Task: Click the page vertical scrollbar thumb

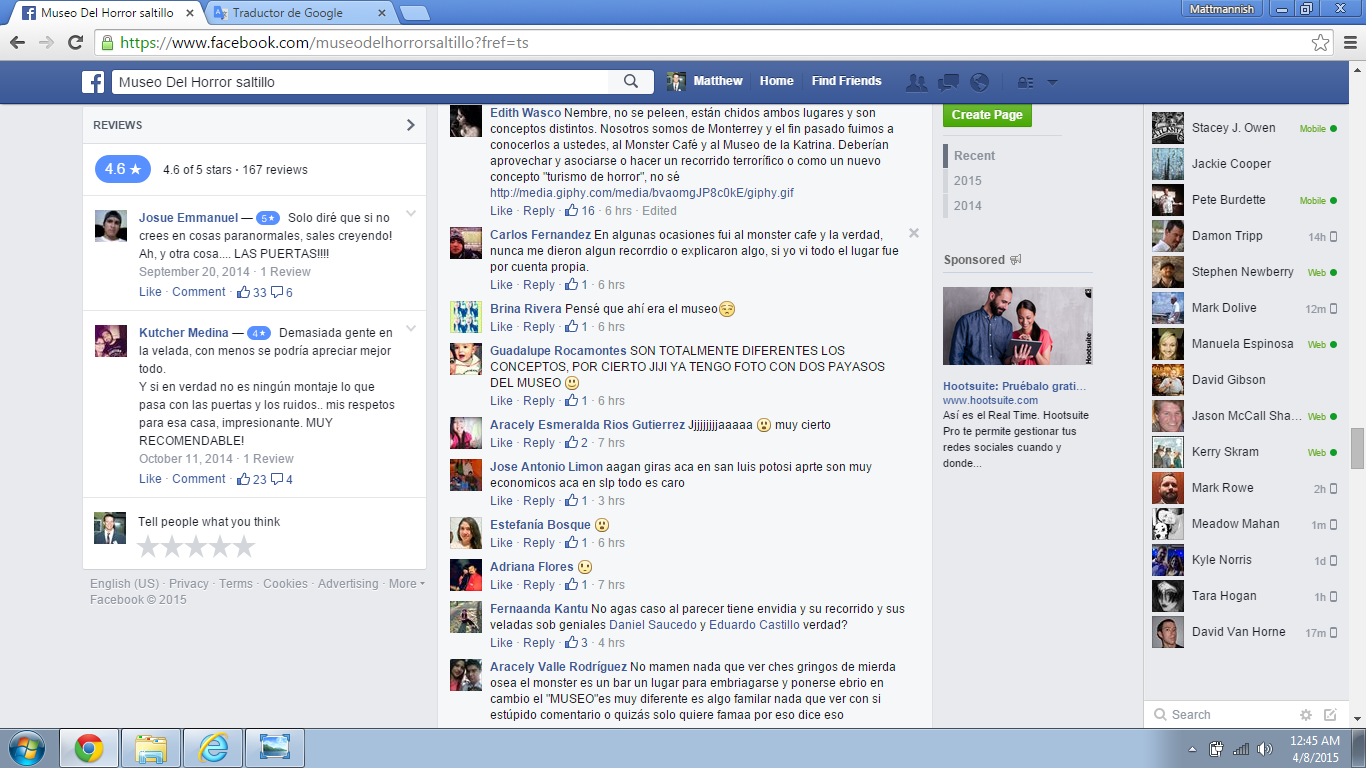Action: (1357, 449)
